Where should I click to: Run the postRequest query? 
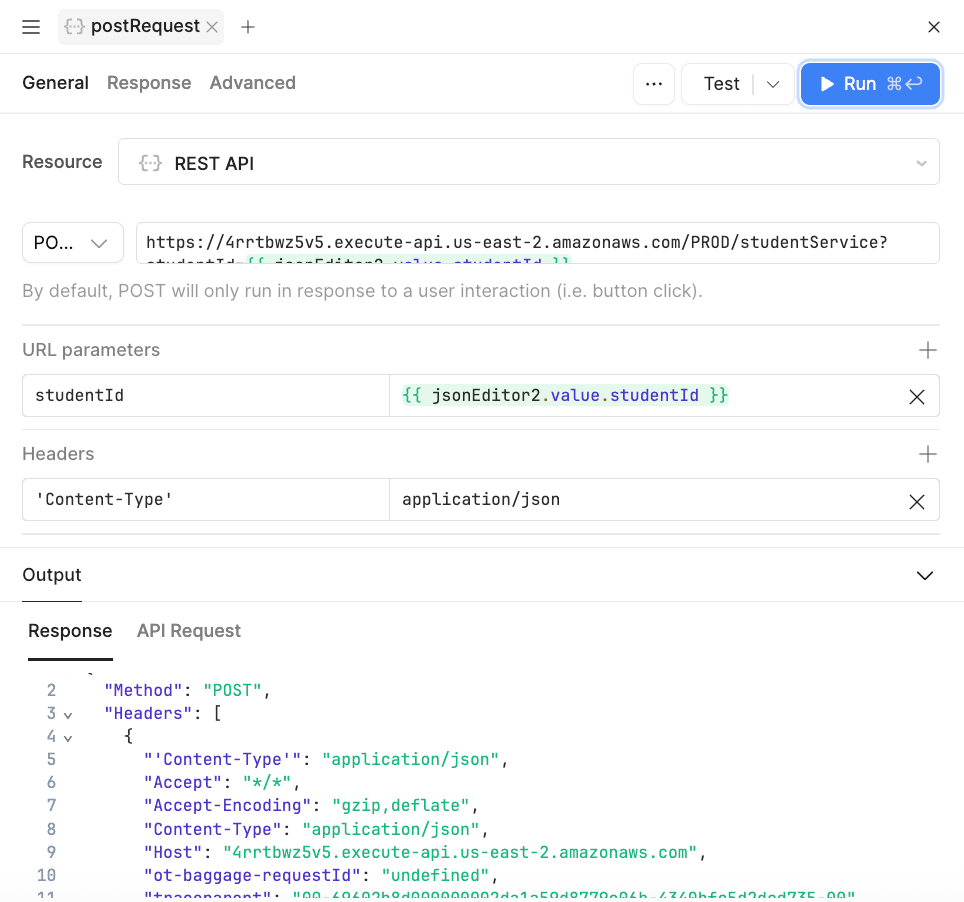point(870,84)
